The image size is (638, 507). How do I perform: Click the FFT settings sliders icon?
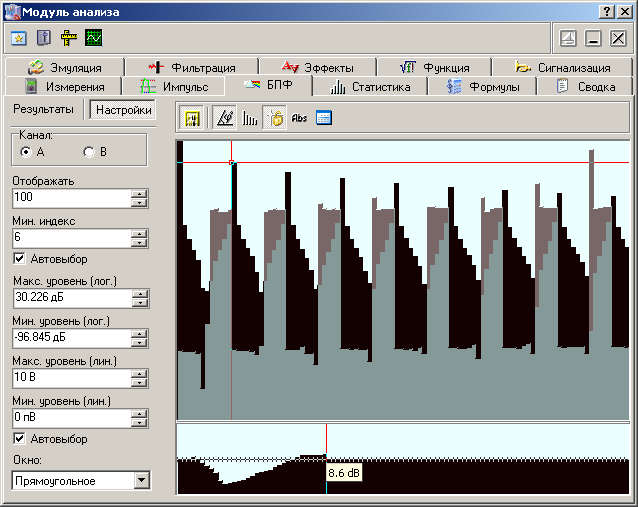[x=192, y=118]
